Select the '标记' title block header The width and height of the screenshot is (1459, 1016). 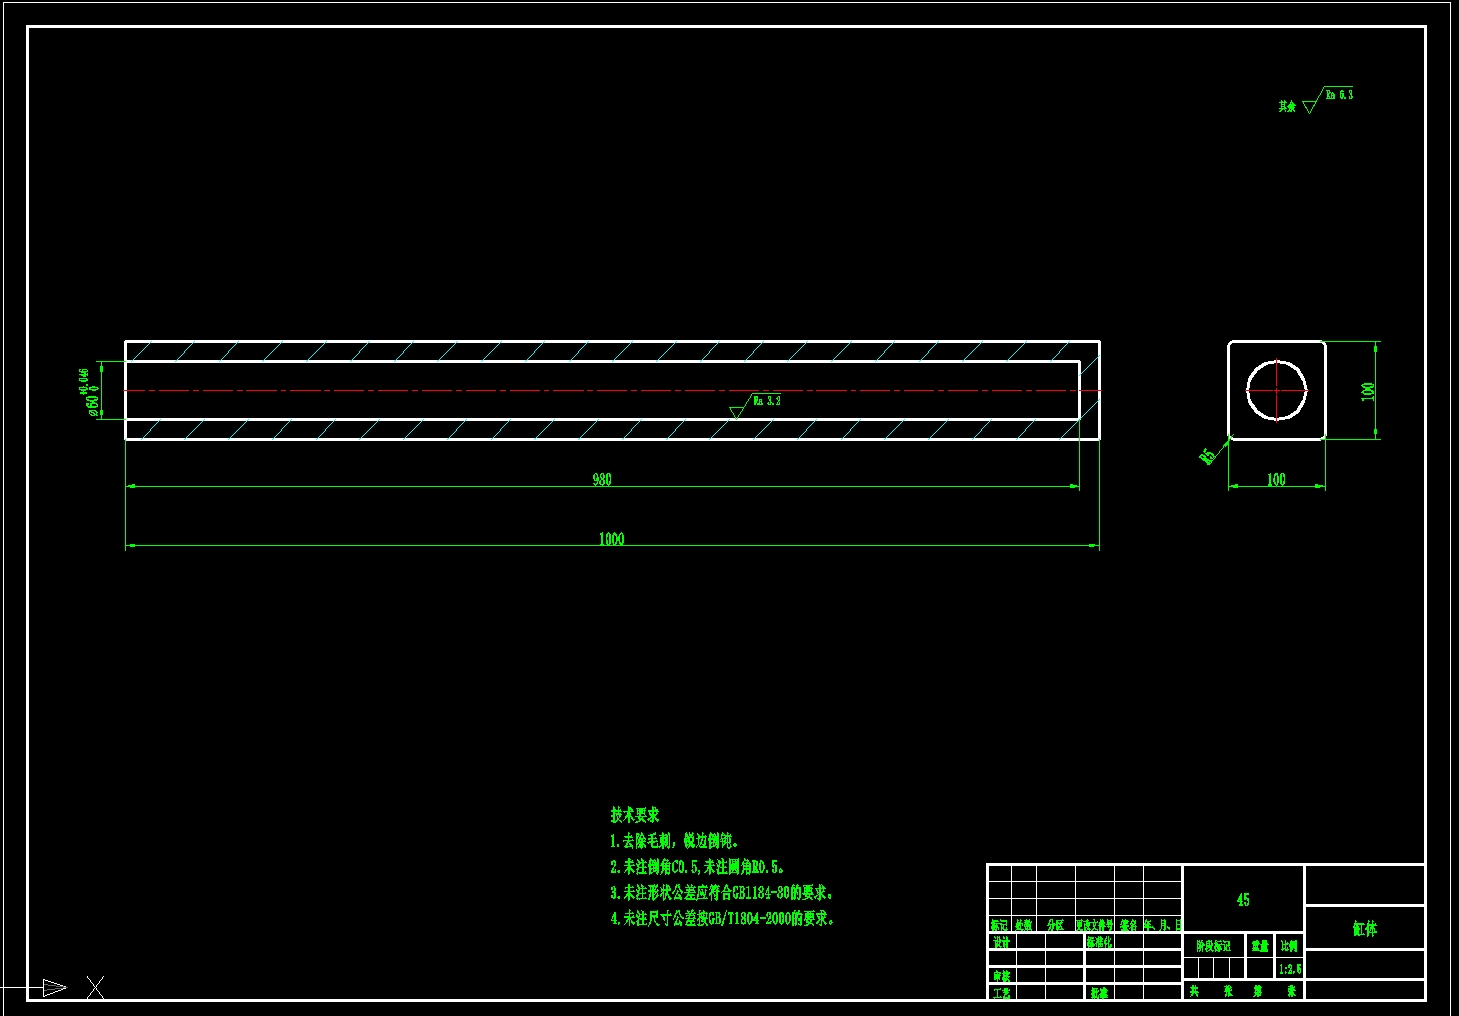click(999, 925)
